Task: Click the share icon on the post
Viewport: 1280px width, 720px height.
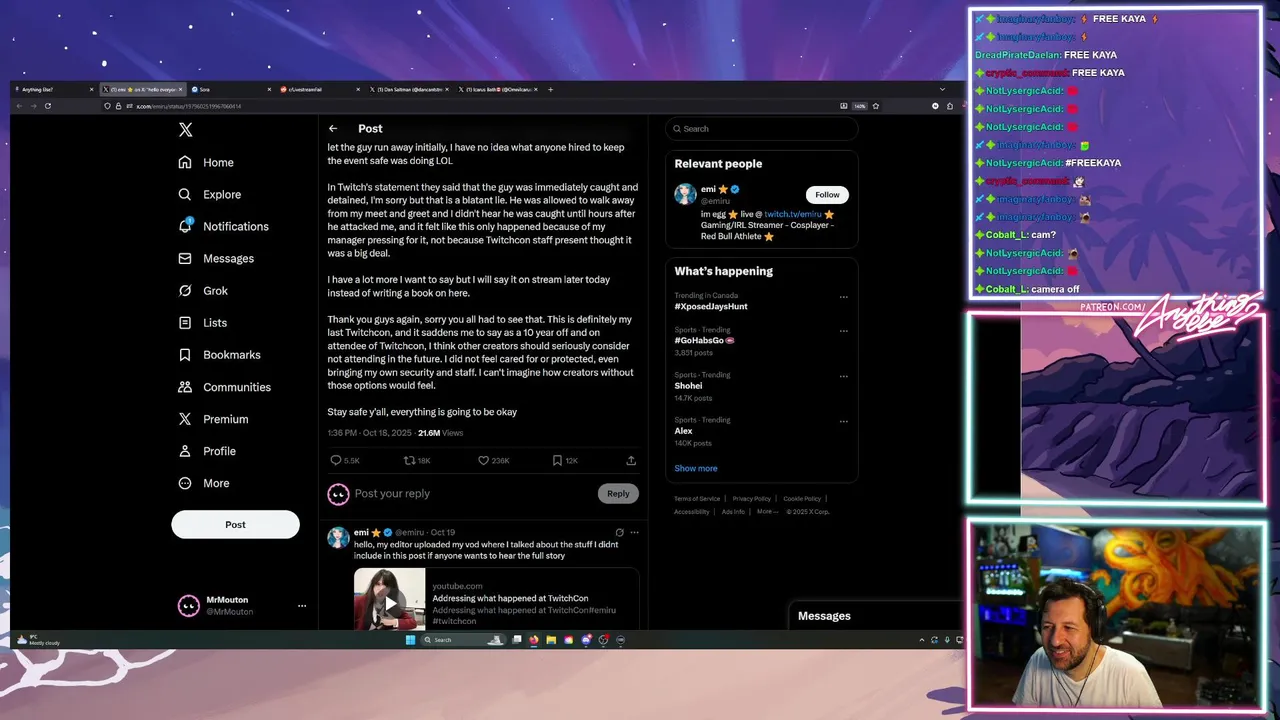Action: (631, 460)
